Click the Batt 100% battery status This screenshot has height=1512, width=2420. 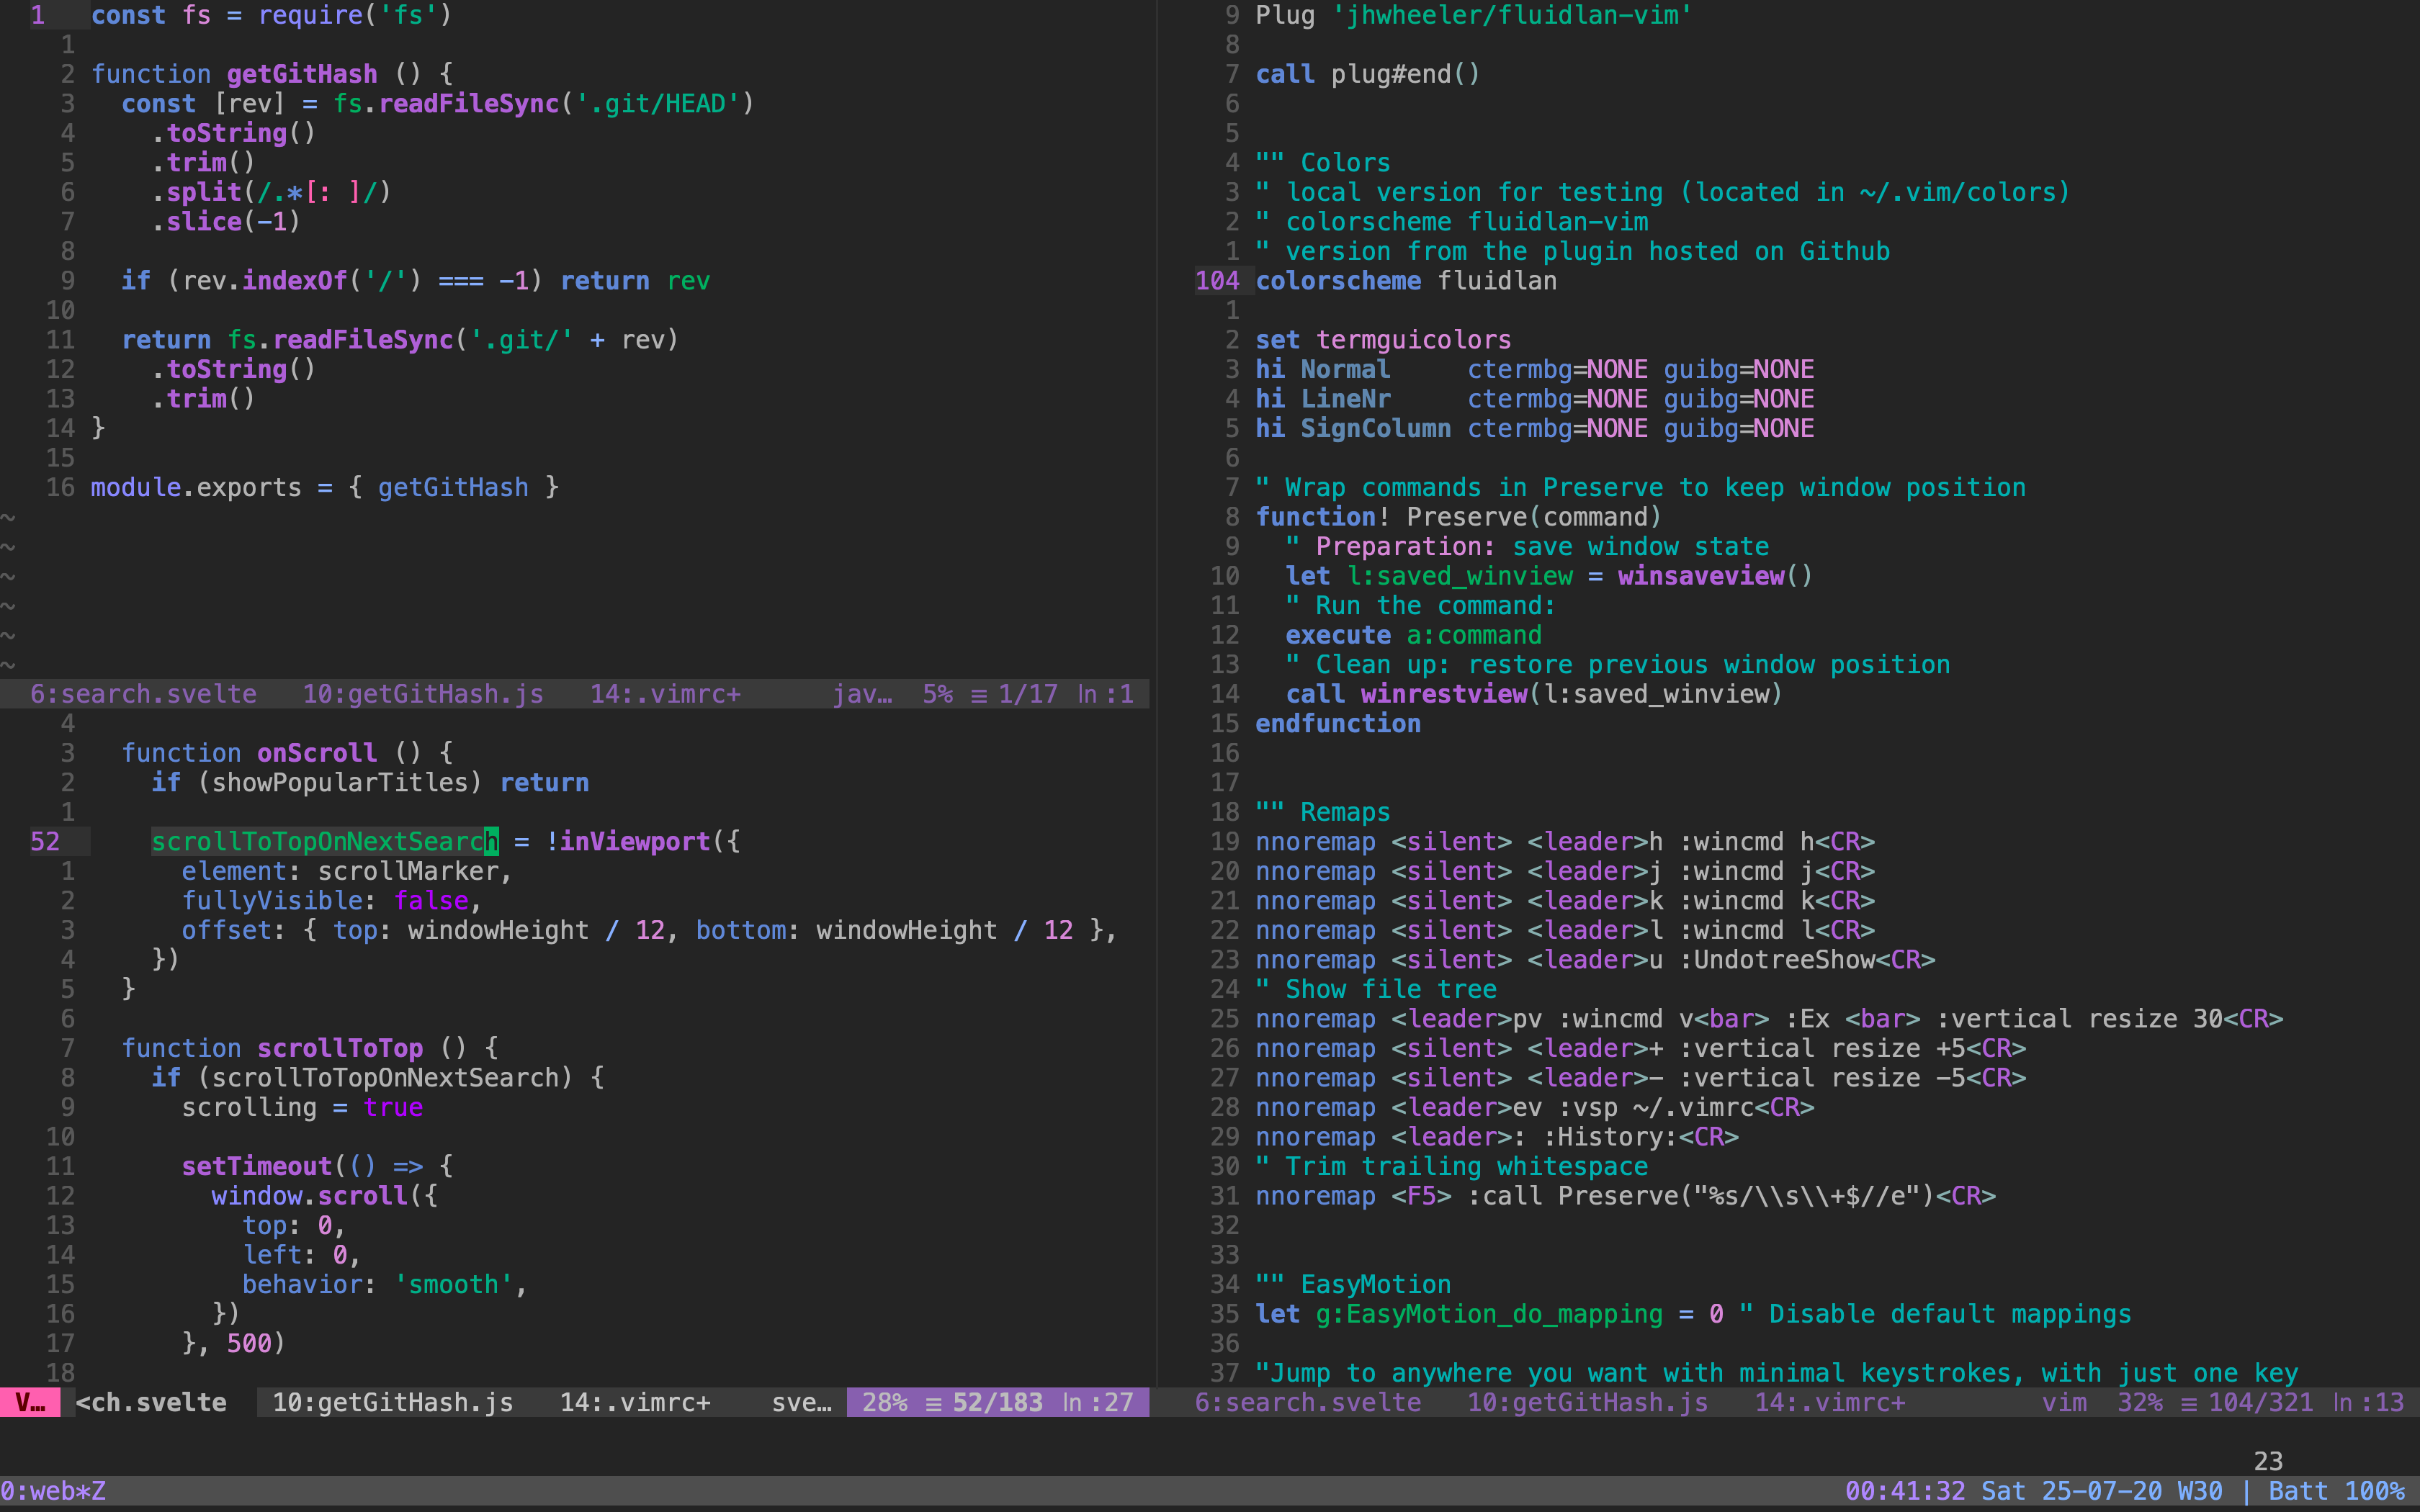[x=2336, y=1491]
